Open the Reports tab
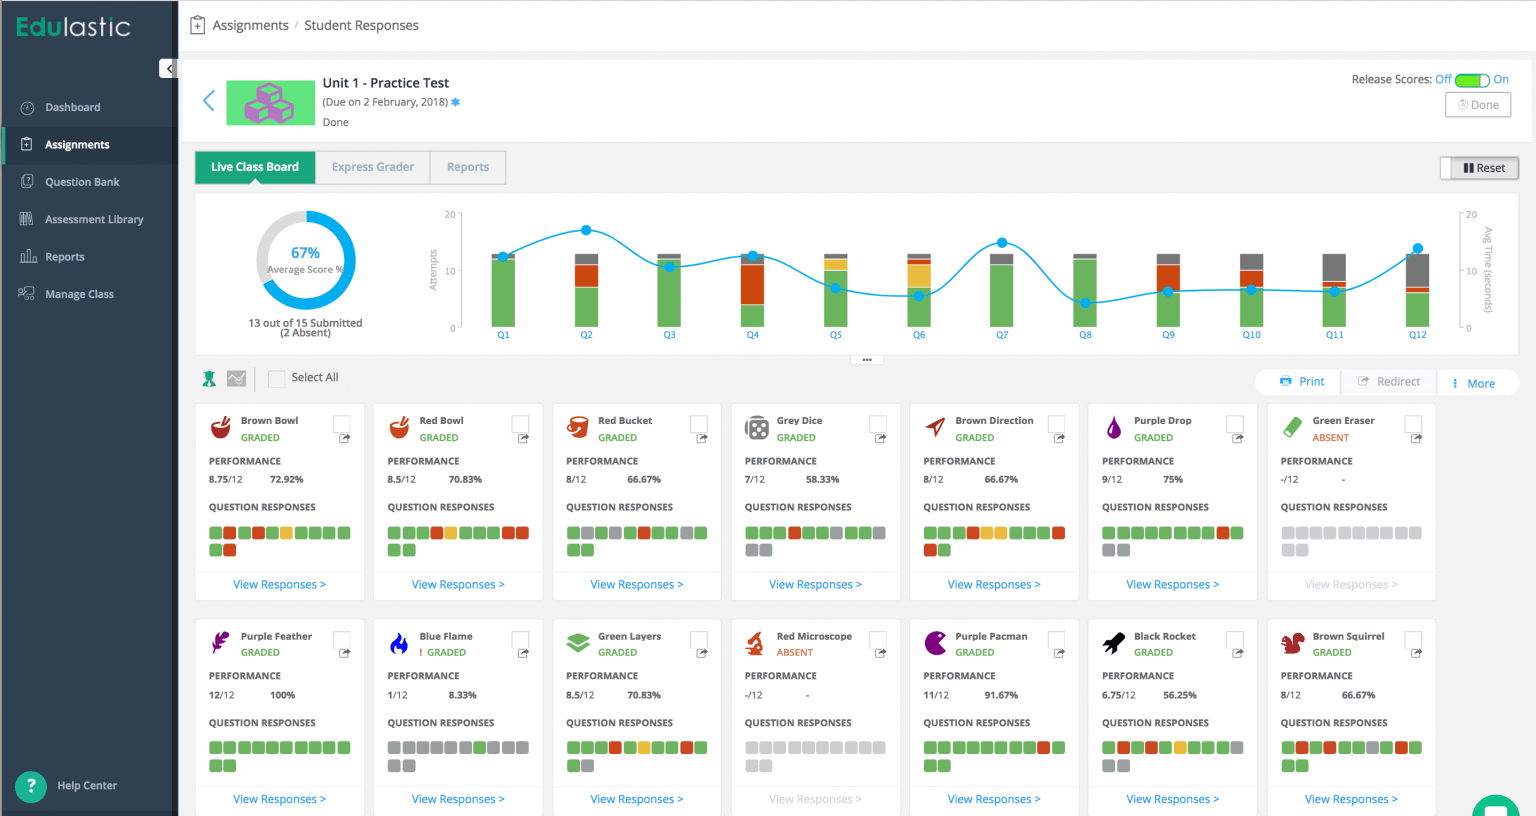Image resolution: width=1536 pixels, height=816 pixels. 467,167
